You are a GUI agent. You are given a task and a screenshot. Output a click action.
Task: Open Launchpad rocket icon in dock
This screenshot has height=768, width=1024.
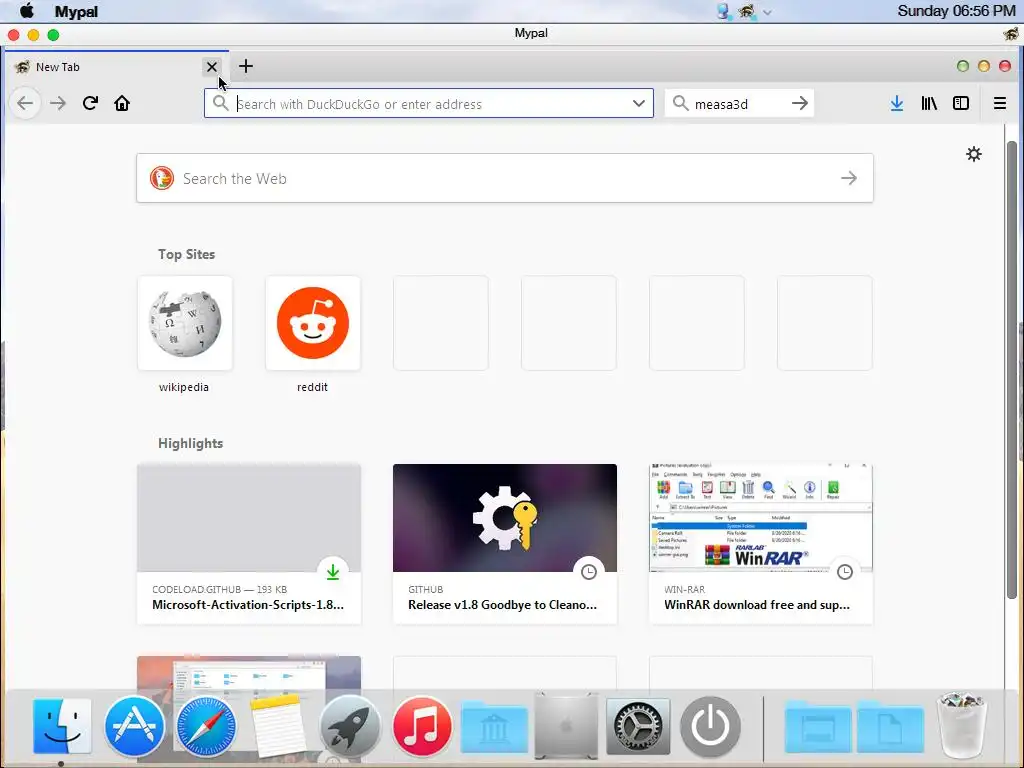point(350,726)
